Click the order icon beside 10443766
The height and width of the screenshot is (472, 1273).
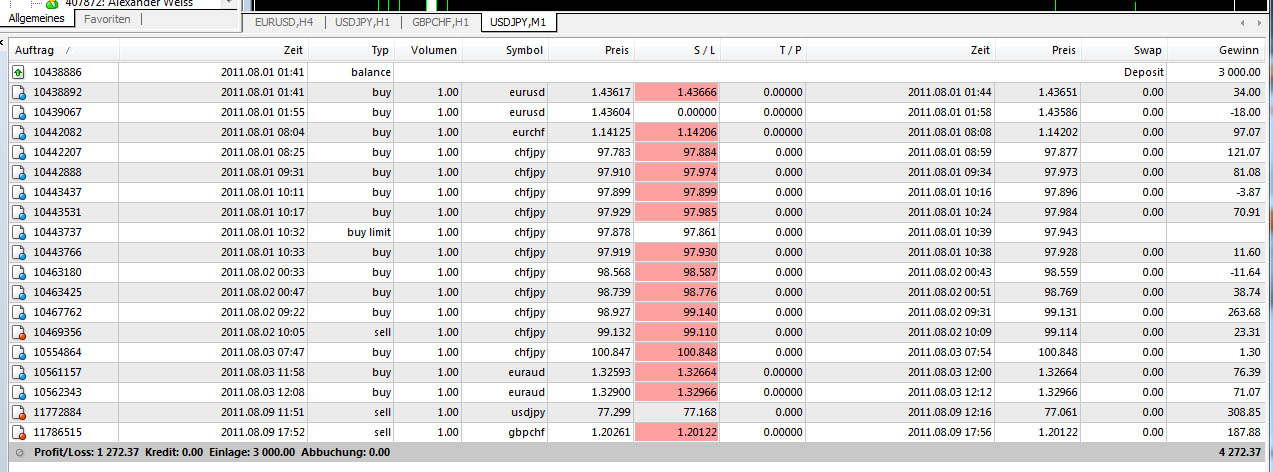(x=19, y=253)
